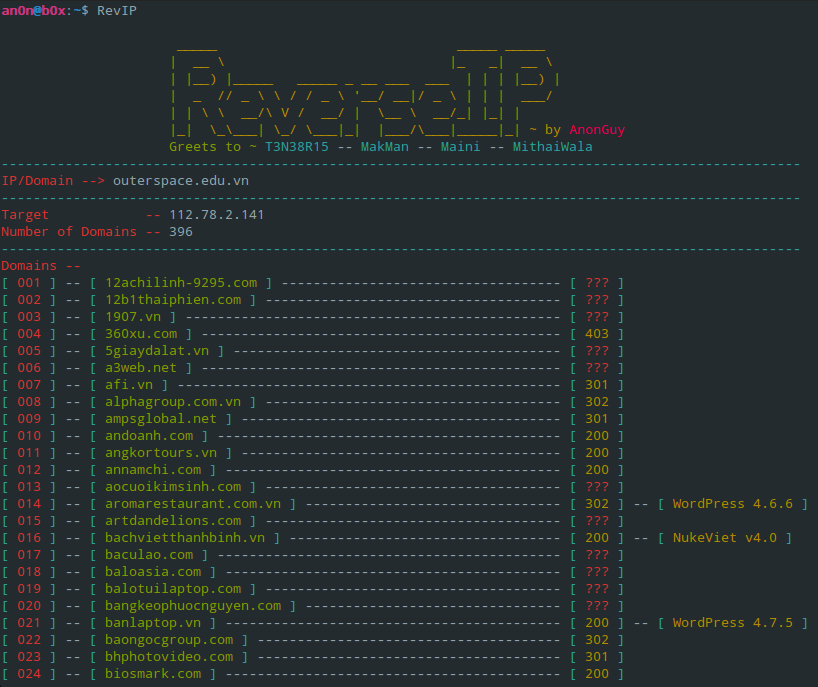Viewport: 818px width, 687px height.
Task: Click the 403 status for 360xu.com
Action: point(597,334)
